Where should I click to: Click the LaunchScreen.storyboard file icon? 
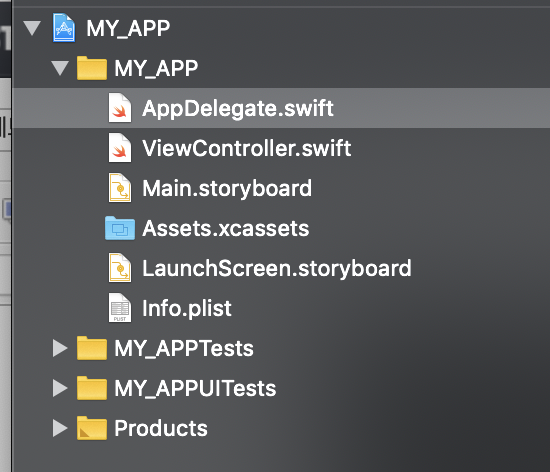click(x=120, y=268)
